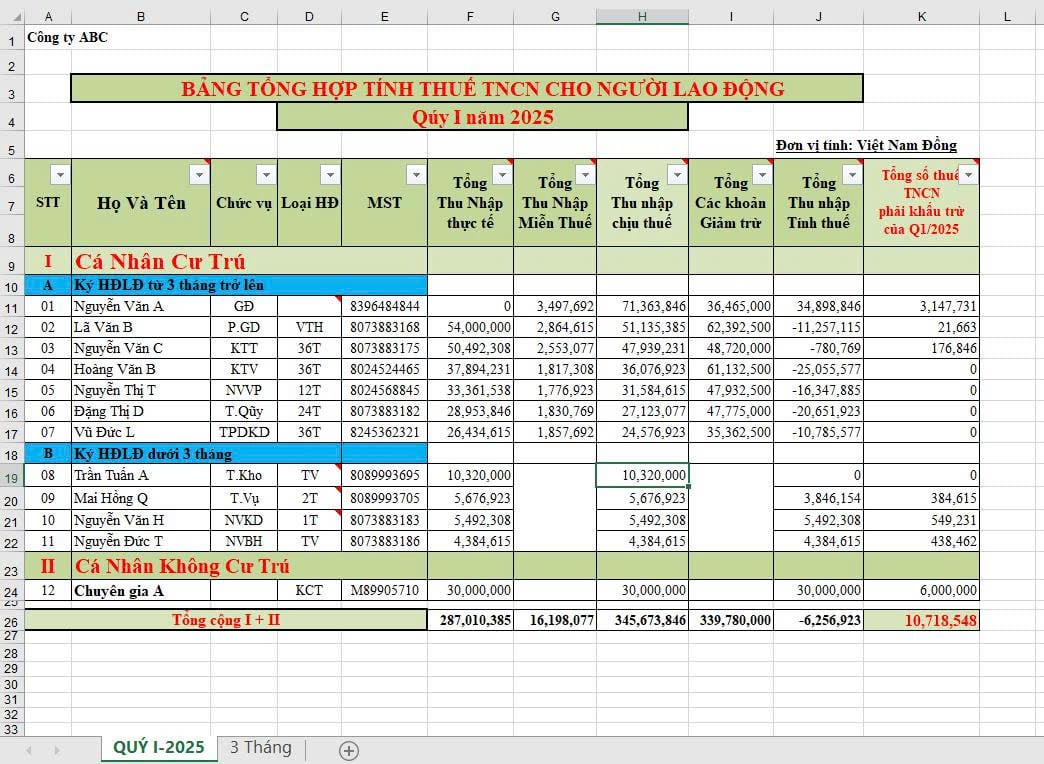1044x764 pixels.
Task: Open Tổng Các khoản Giảm trừ filter dropdown
Action: 762,175
